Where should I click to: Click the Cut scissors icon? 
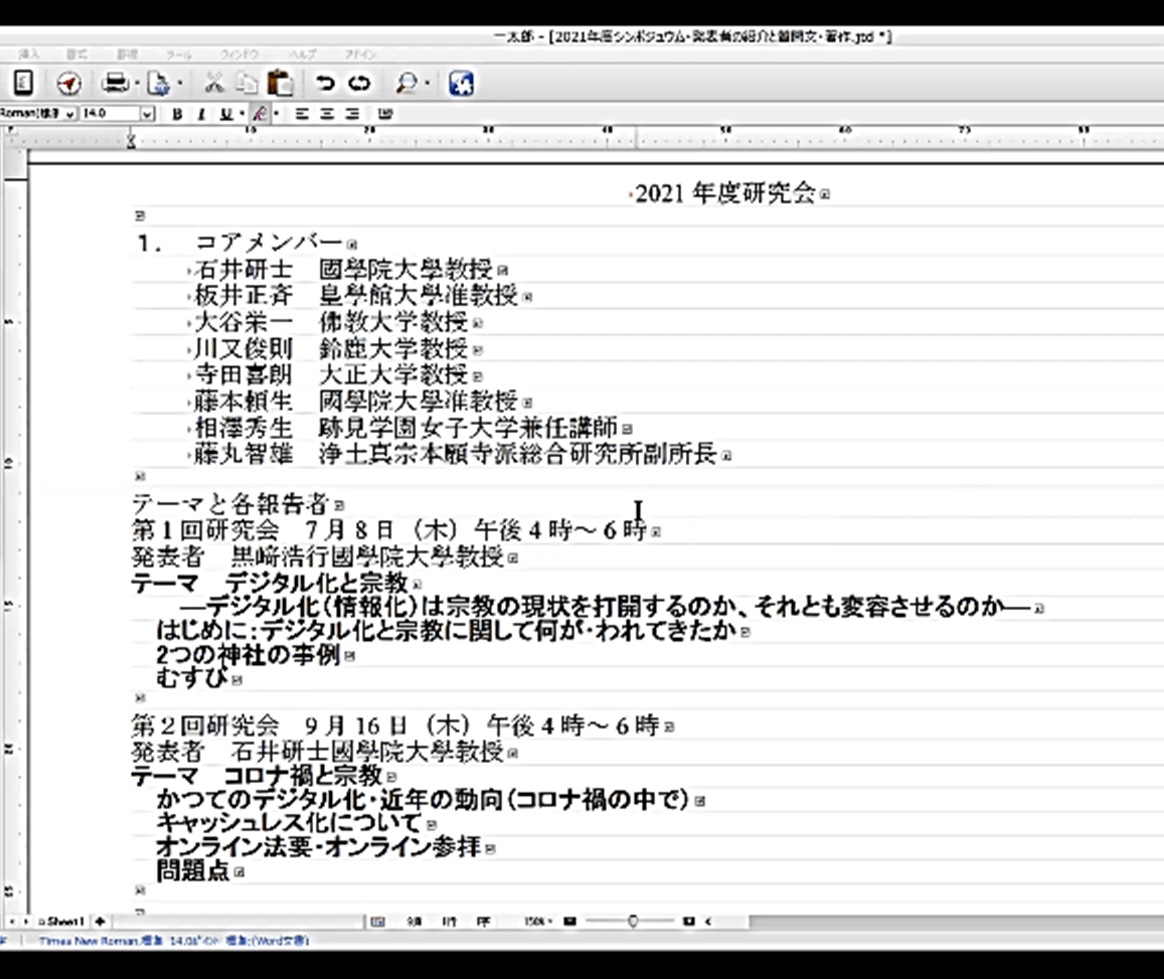pyautogui.click(x=214, y=84)
